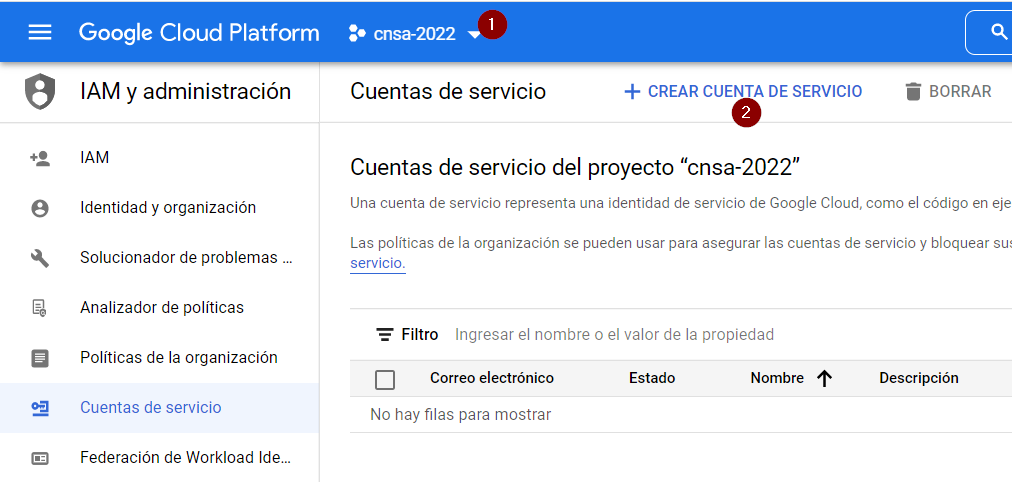Click CREAR CUENTA DE SERVICIO button

click(743, 92)
